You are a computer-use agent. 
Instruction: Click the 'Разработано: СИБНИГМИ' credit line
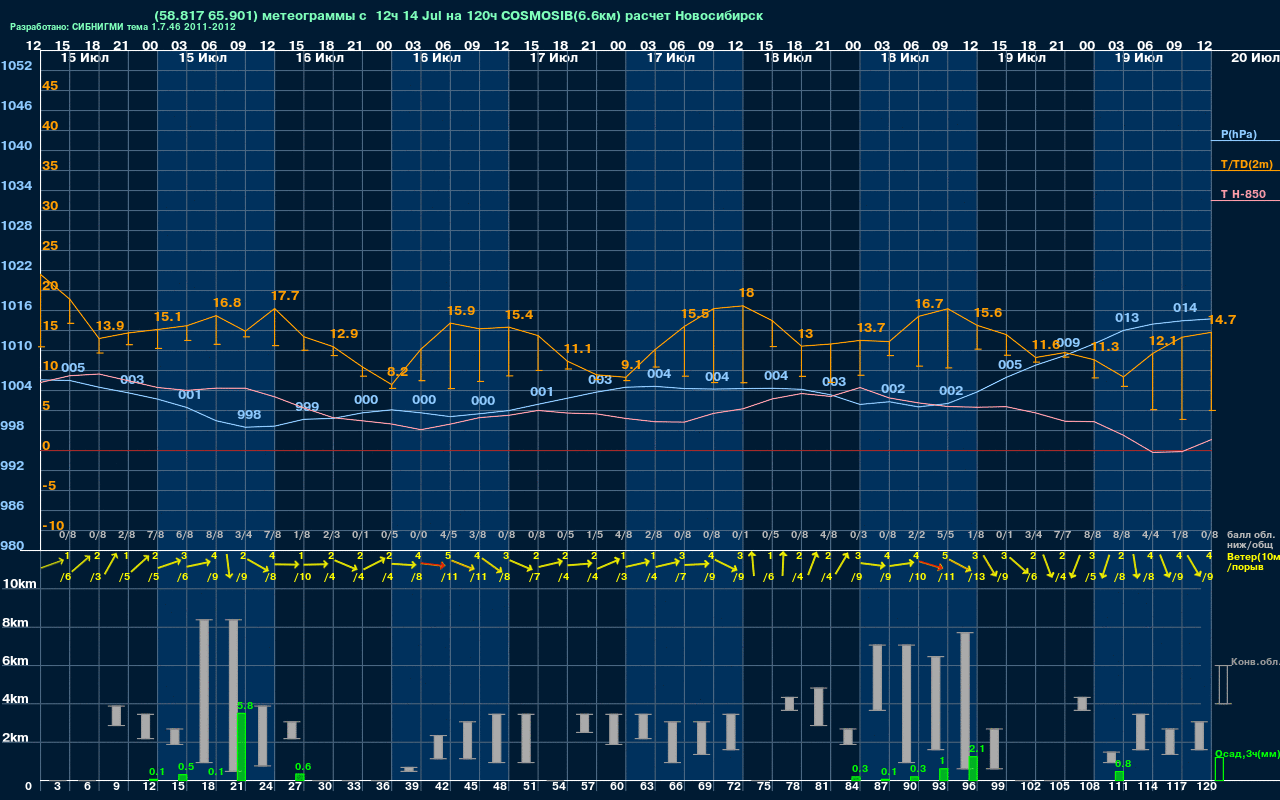pyautogui.click(x=123, y=27)
